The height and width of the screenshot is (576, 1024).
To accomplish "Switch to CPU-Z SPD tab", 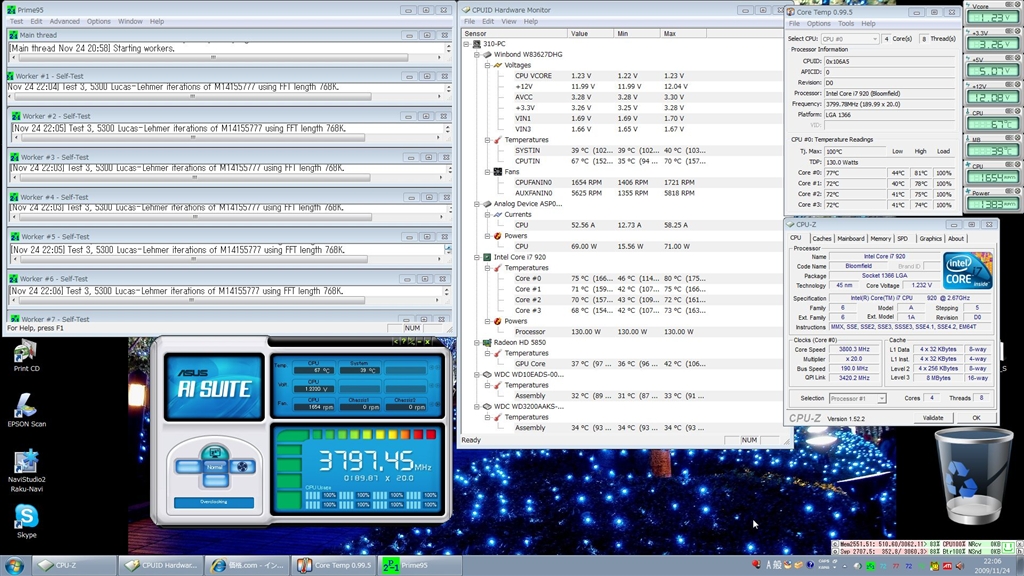I will coord(903,239).
